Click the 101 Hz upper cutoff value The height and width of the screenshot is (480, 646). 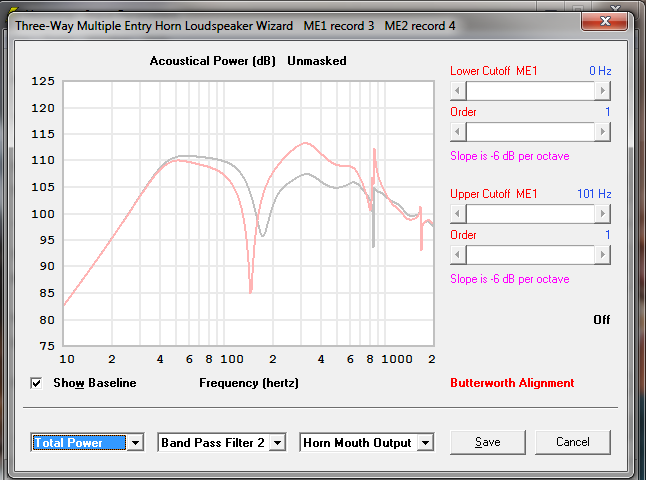click(594, 194)
